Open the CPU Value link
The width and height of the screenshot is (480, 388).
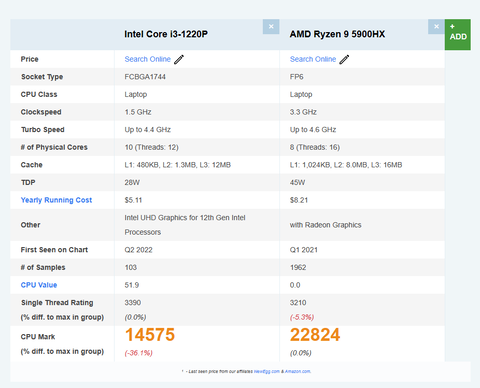point(39,285)
